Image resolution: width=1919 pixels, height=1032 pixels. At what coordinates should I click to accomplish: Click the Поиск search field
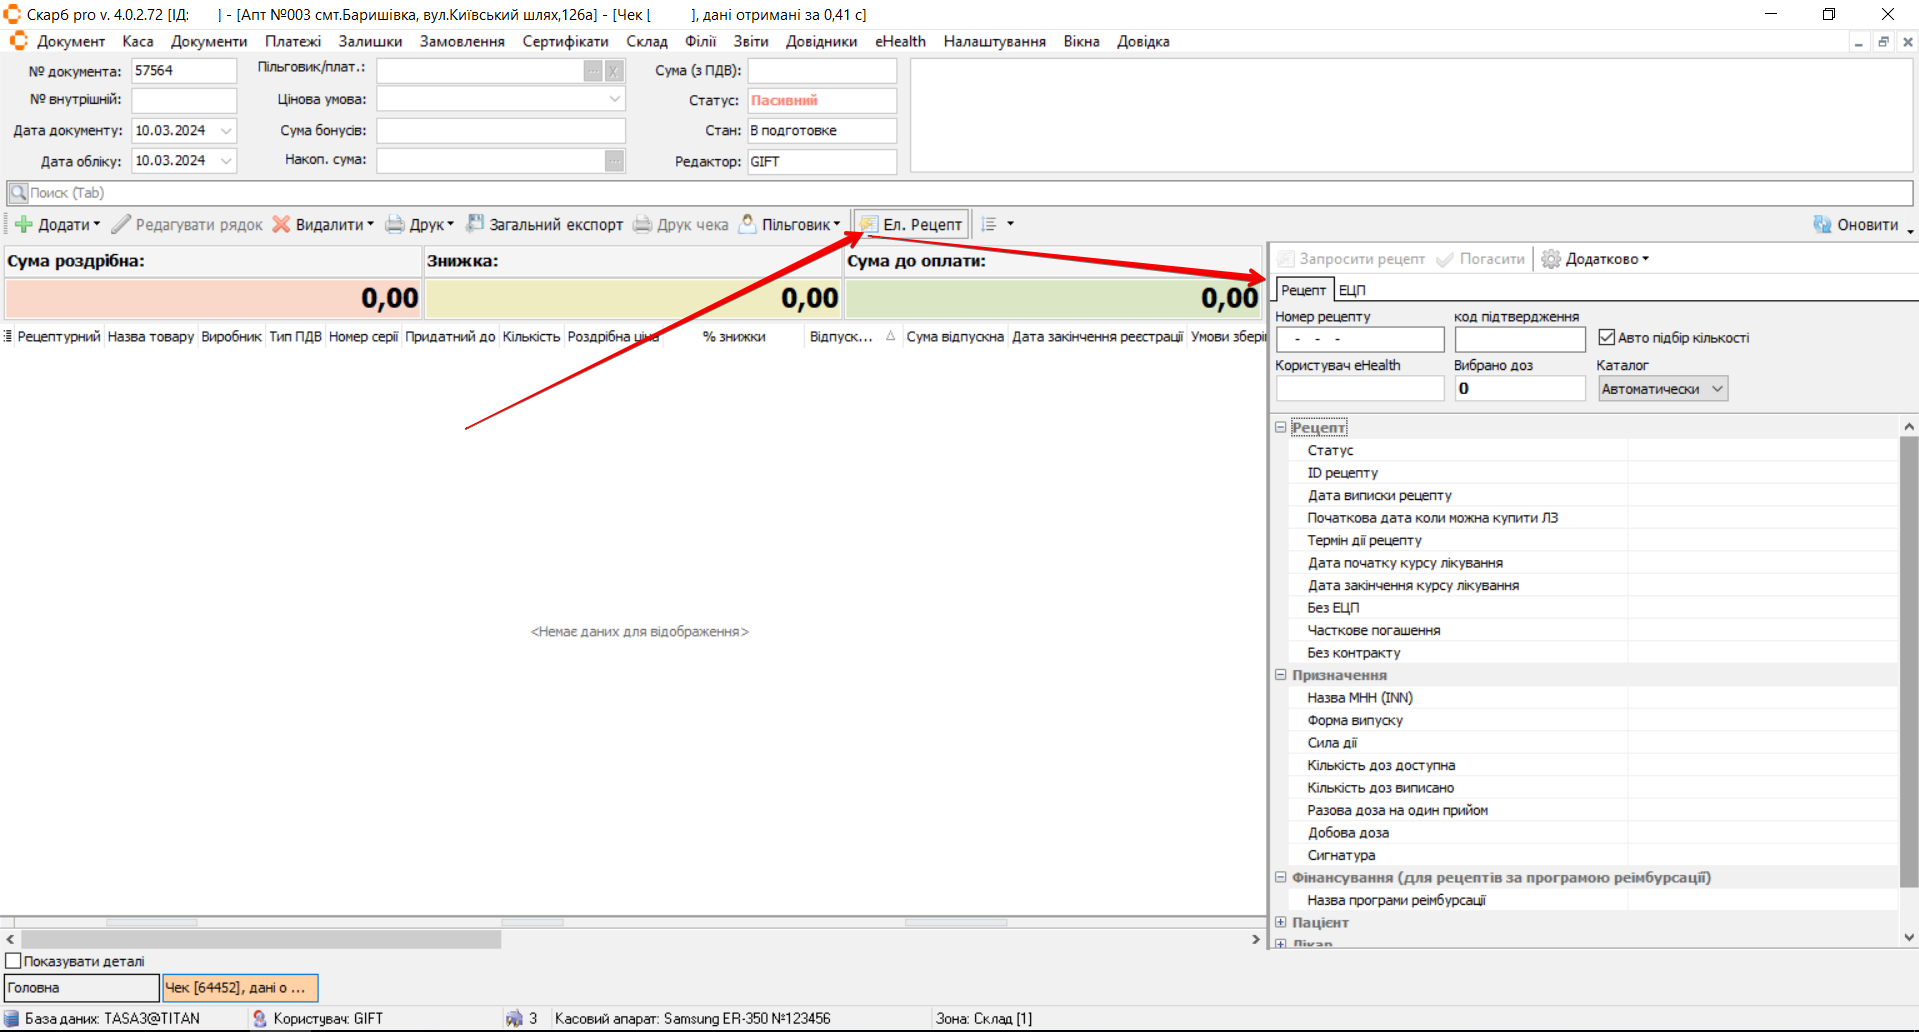tap(960, 193)
